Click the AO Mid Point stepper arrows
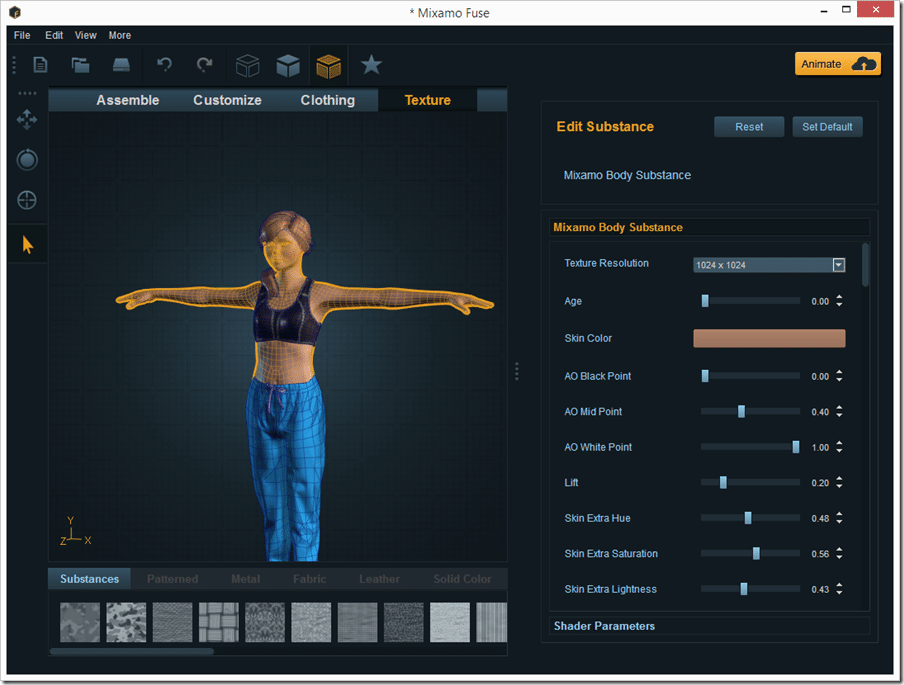Image resolution: width=904 pixels, height=685 pixels. click(x=839, y=412)
